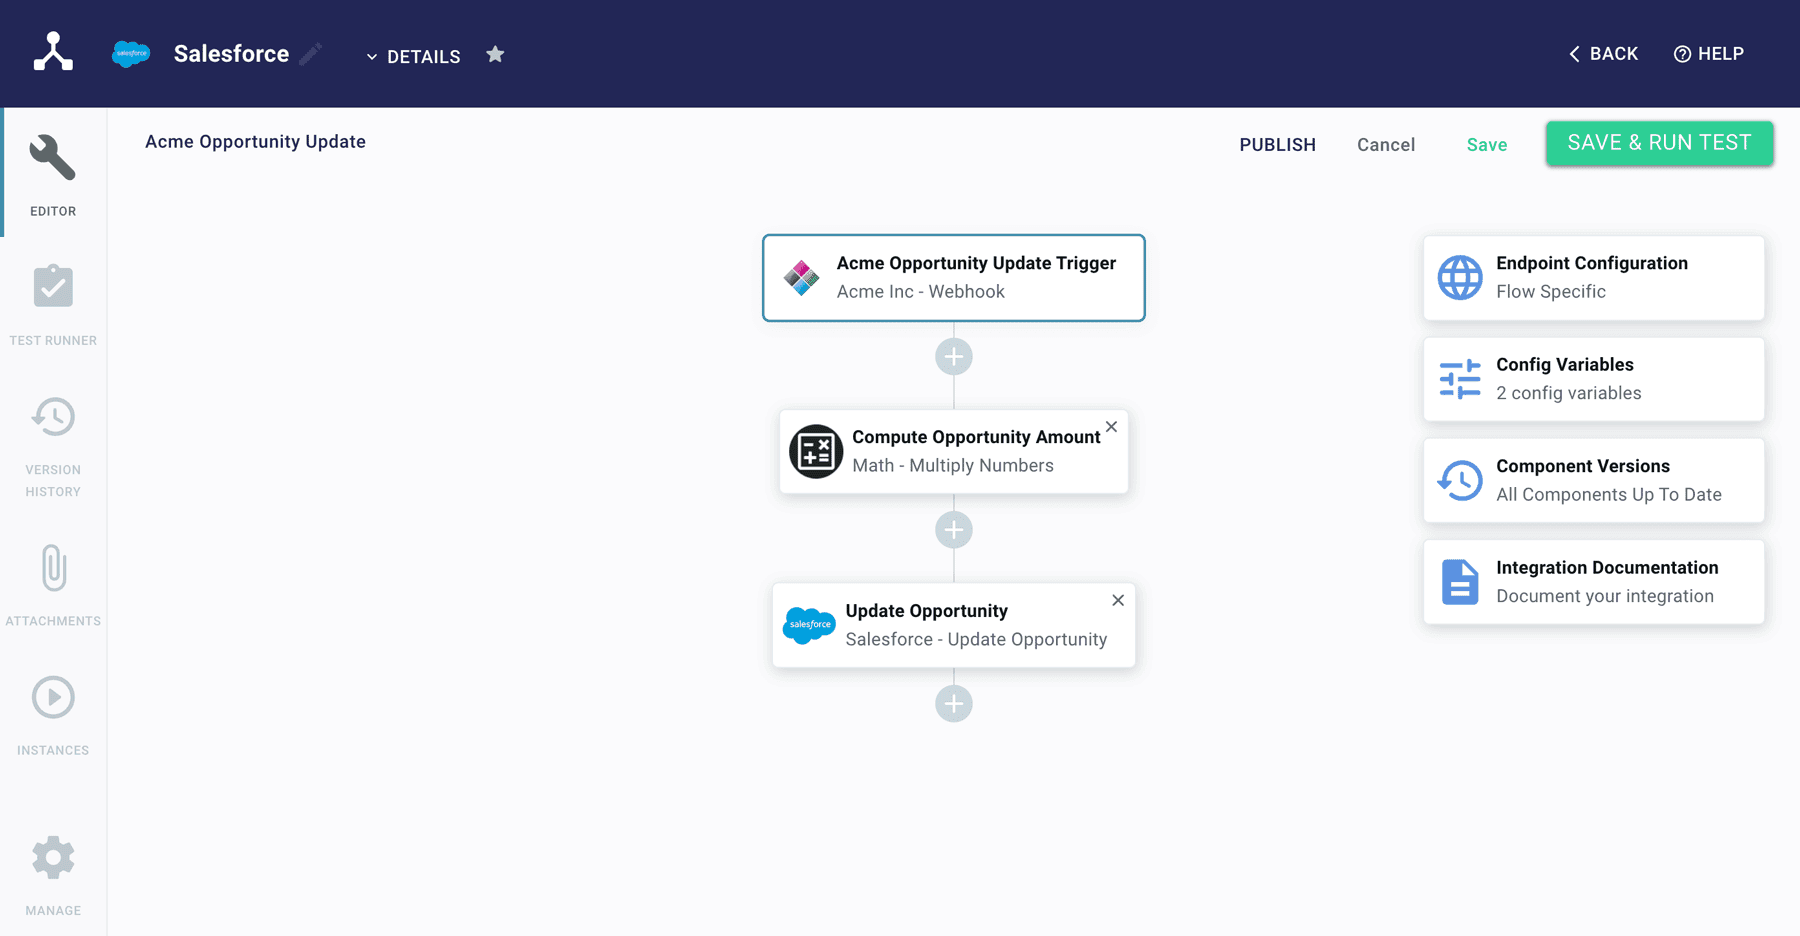Click Salesforce icon on Update Opportunity step
The image size is (1800, 936).
(x=809, y=625)
